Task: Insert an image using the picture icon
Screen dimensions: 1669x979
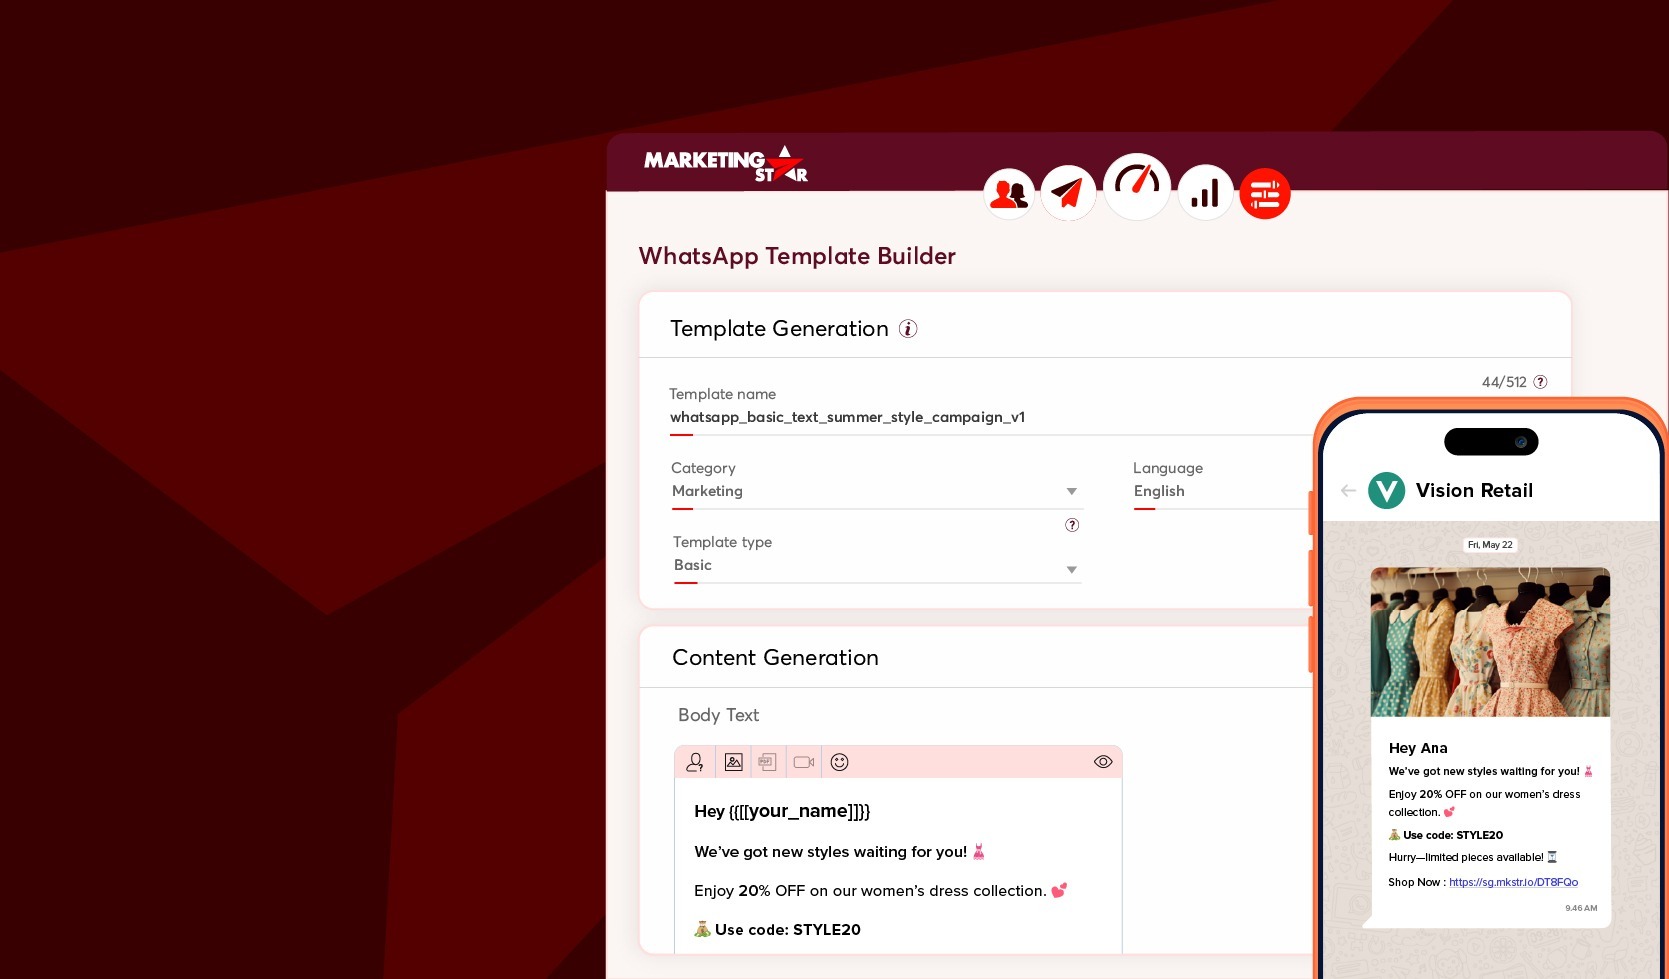Action: point(733,762)
